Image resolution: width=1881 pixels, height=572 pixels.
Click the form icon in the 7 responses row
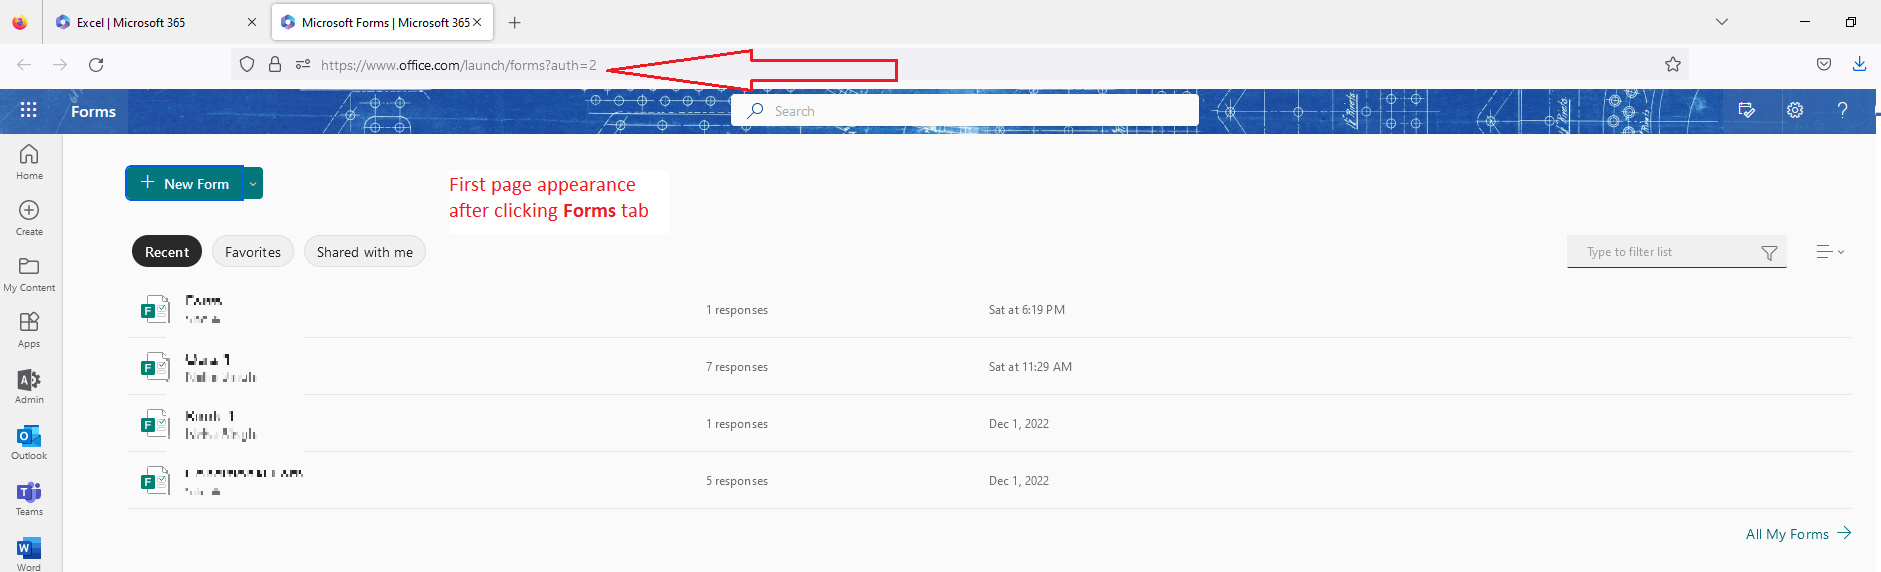coord(155,367)
